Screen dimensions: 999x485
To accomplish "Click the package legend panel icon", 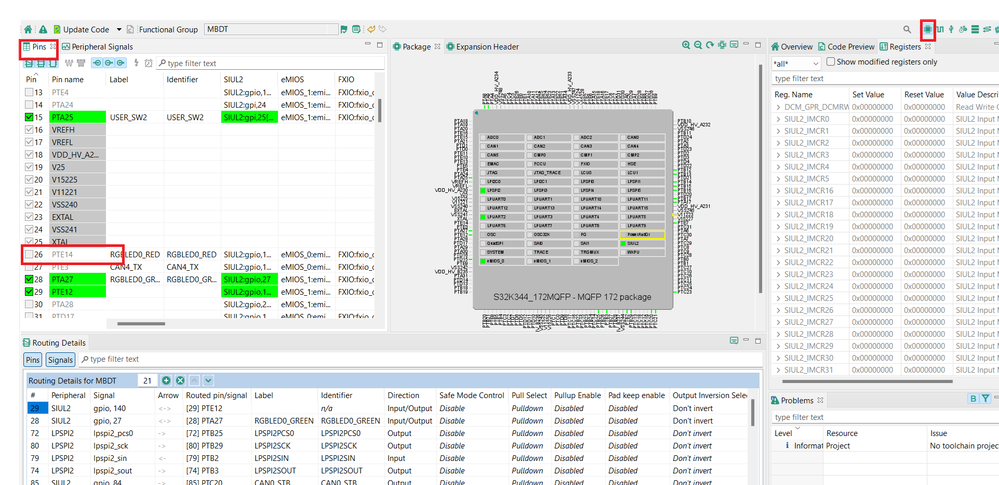I will click(x=734, y=45).
